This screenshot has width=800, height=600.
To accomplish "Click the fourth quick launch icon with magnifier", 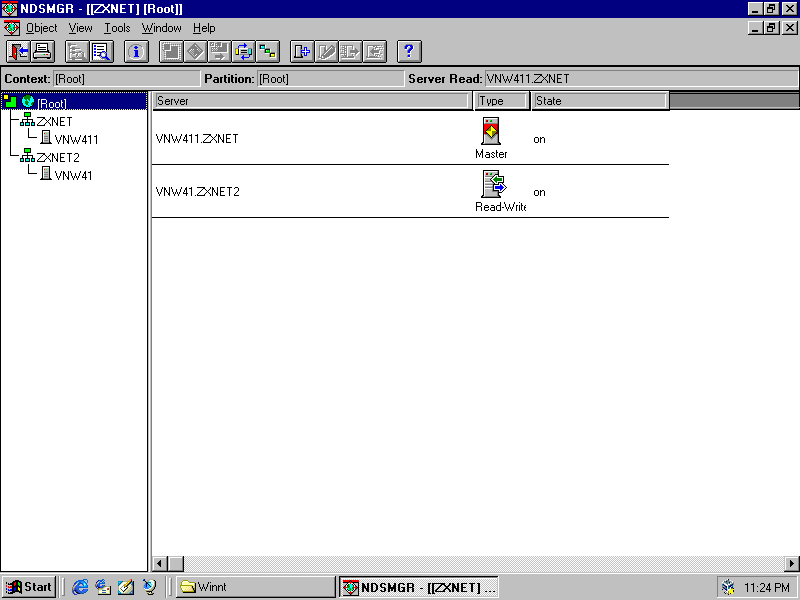I will click(149, 587).
